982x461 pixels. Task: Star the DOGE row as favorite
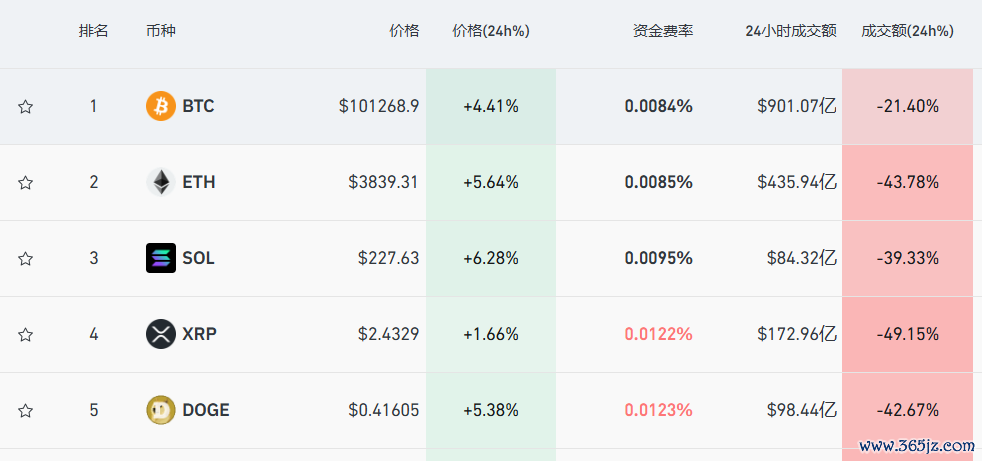pos(25,411)
